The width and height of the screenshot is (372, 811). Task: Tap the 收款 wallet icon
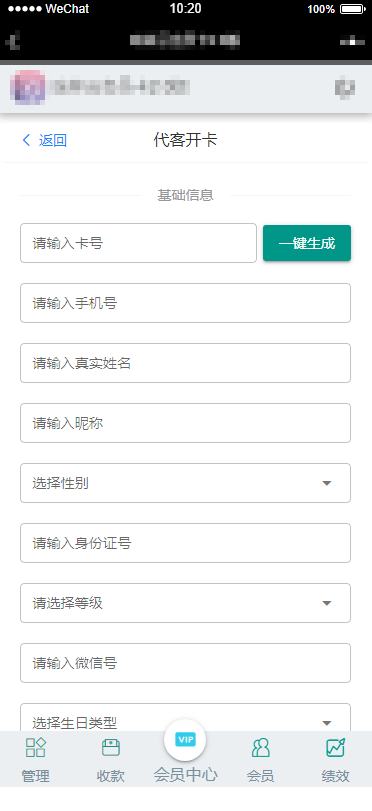(x=111, y=747)
